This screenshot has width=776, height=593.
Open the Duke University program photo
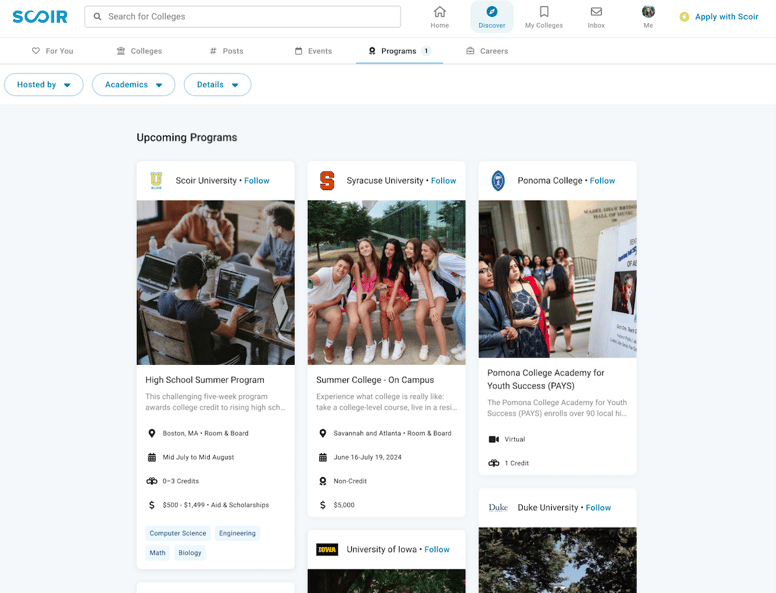pyautogui.click(x=558, y=560)
